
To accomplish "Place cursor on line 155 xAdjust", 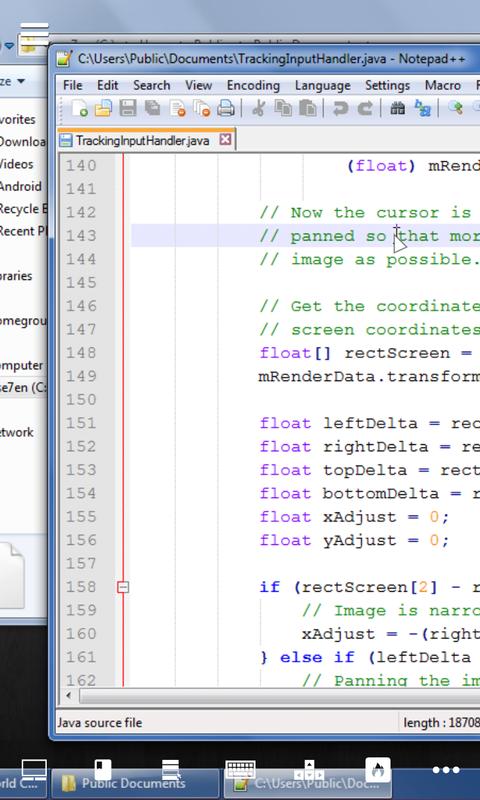I will point(359,517).
